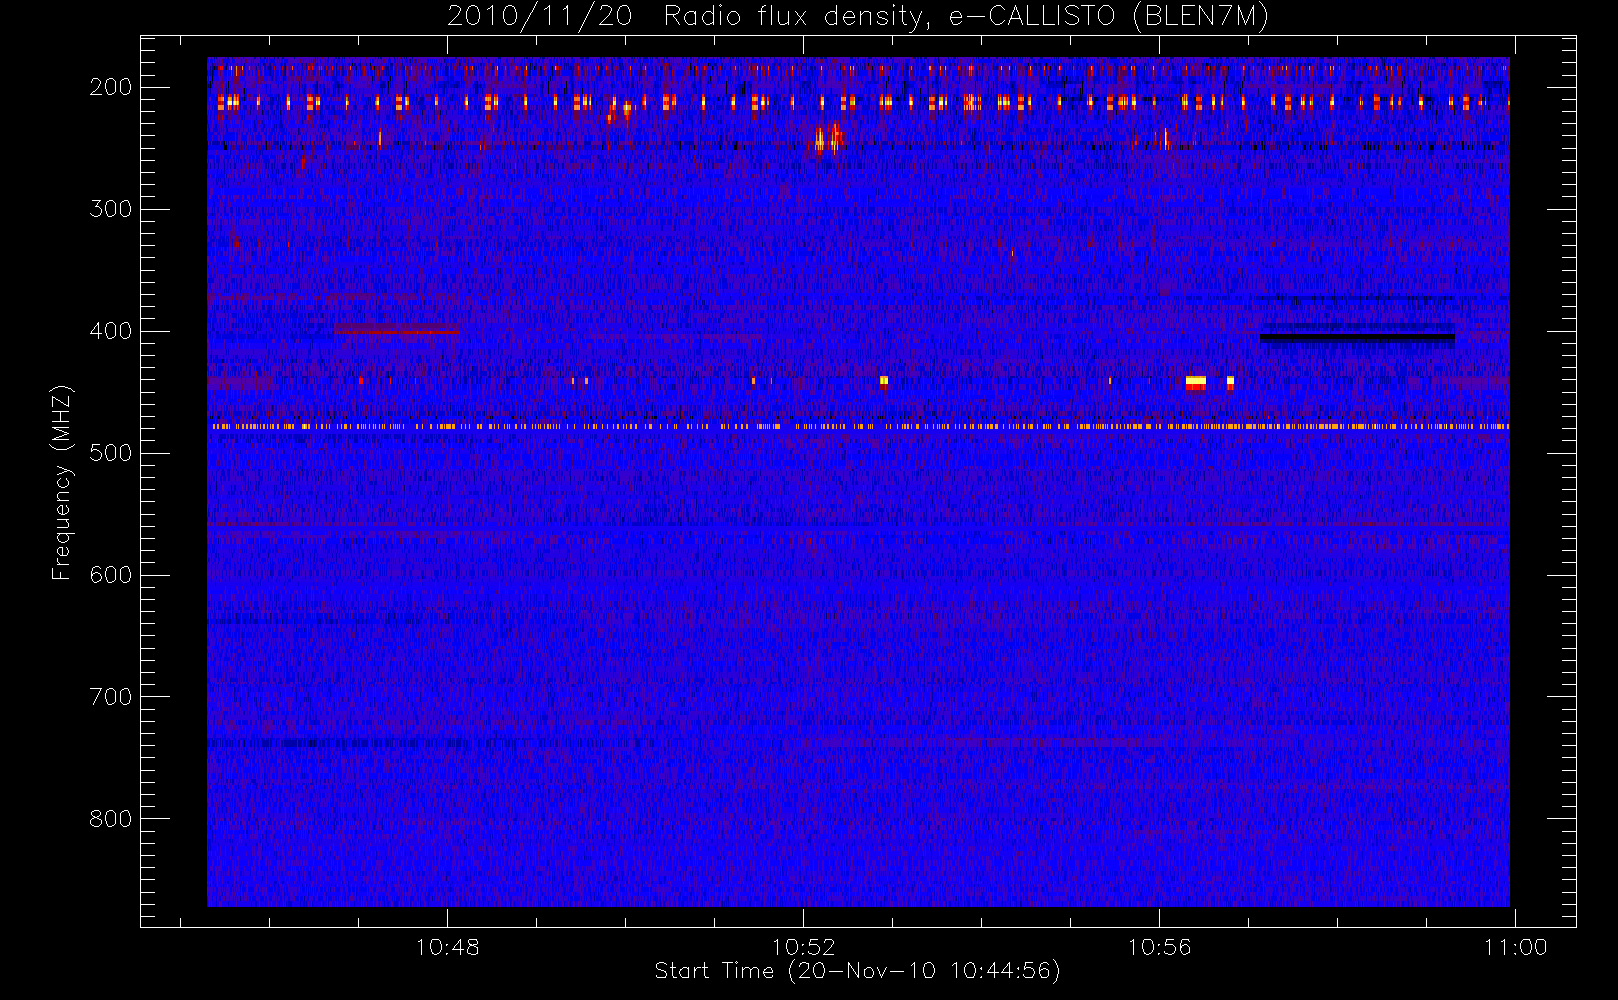Click the 10:56 time tick label
The image size is (1618, 1000).
(1159, 947)
